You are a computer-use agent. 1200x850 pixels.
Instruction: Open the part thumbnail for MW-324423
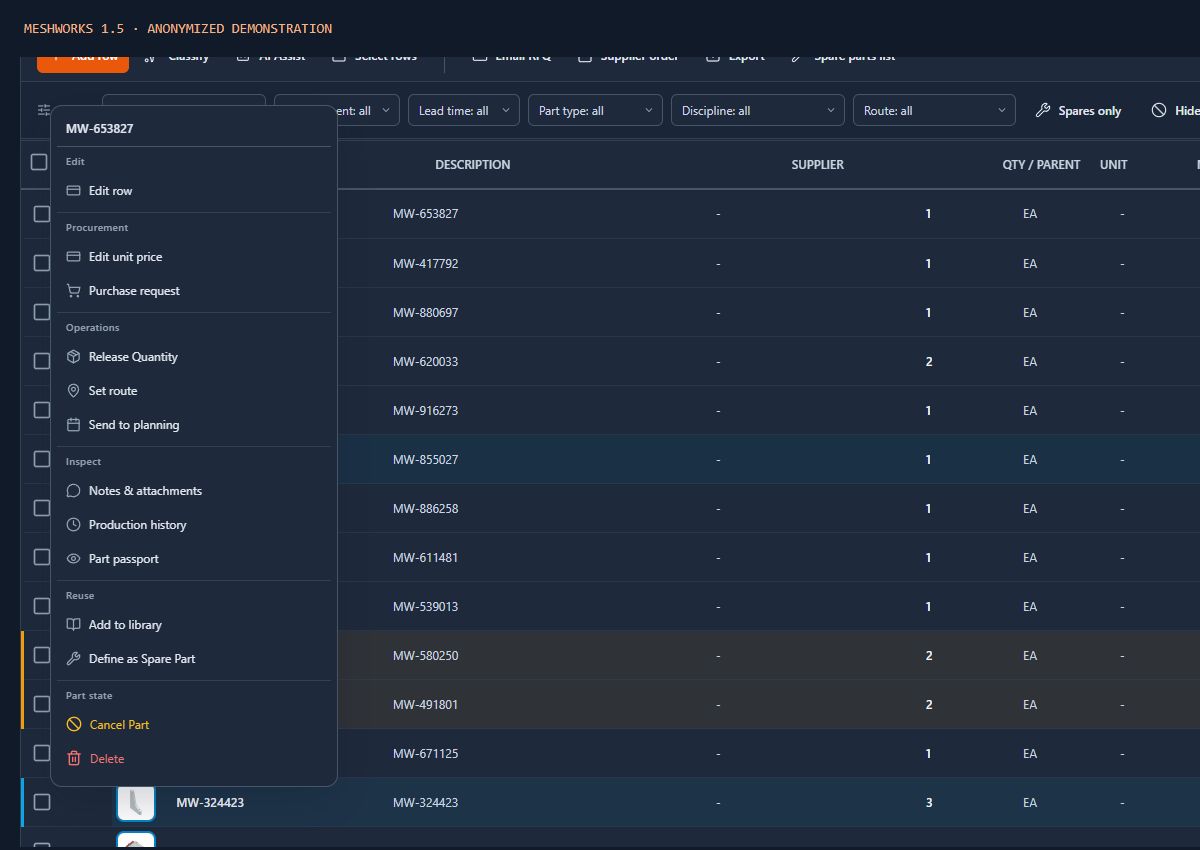point(136,802)
